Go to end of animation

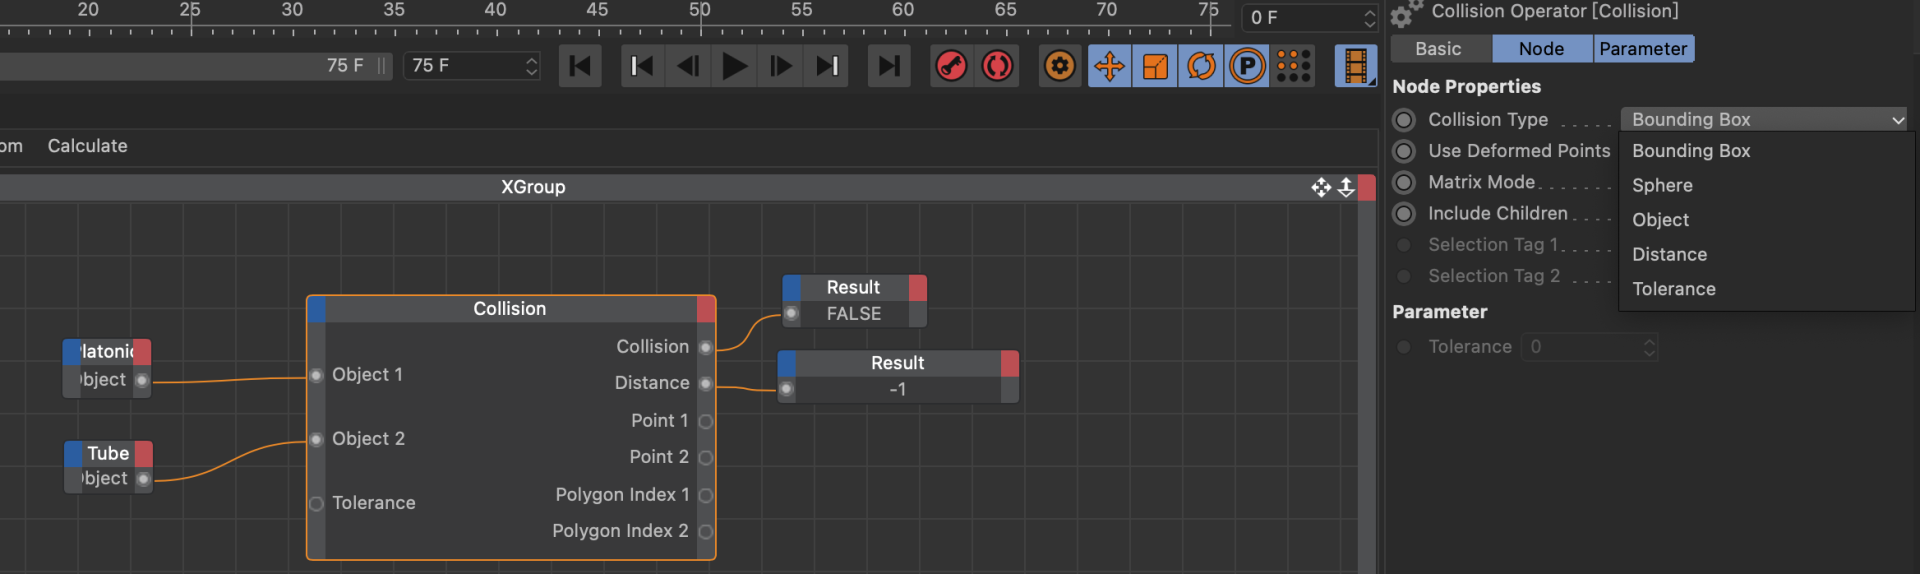pos(888,66)
